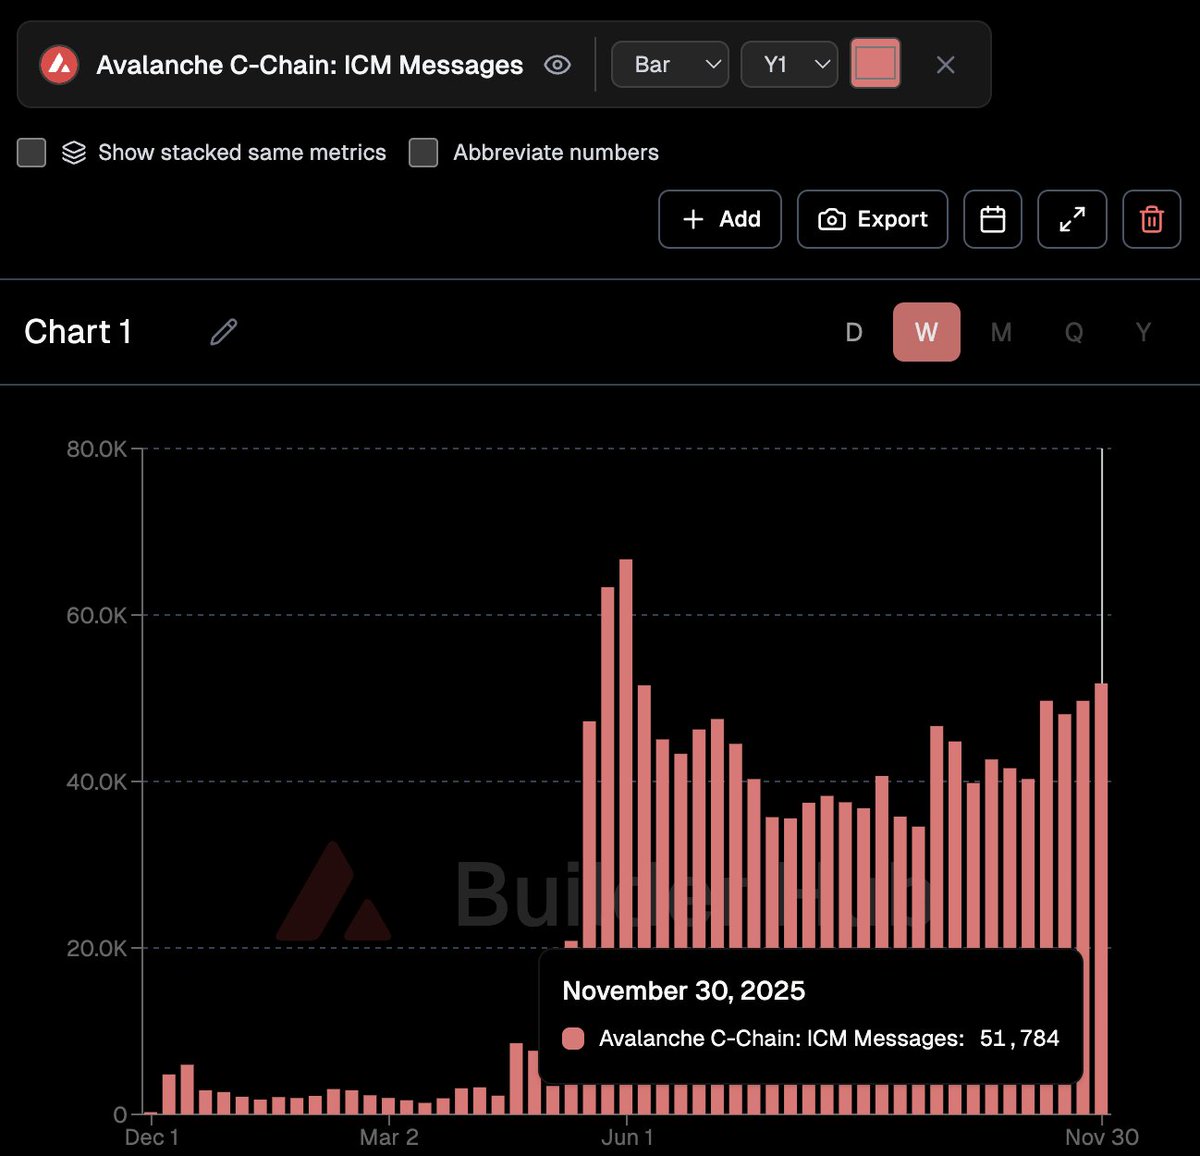Image resolution: width=1200 pixels, height=1156 pixels.
Task: Click the Avalanche C-Chain: ICM Messages label
Action: [x=309, y=65]
